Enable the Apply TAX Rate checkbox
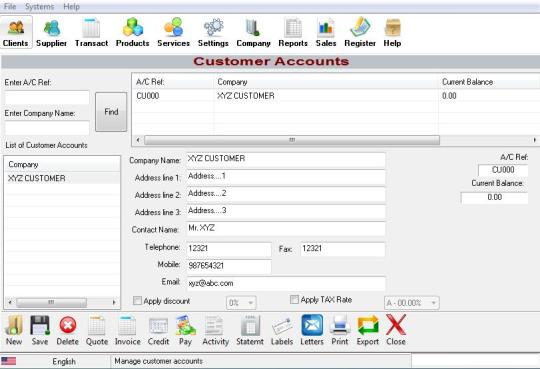 click(x=294, y=299)
